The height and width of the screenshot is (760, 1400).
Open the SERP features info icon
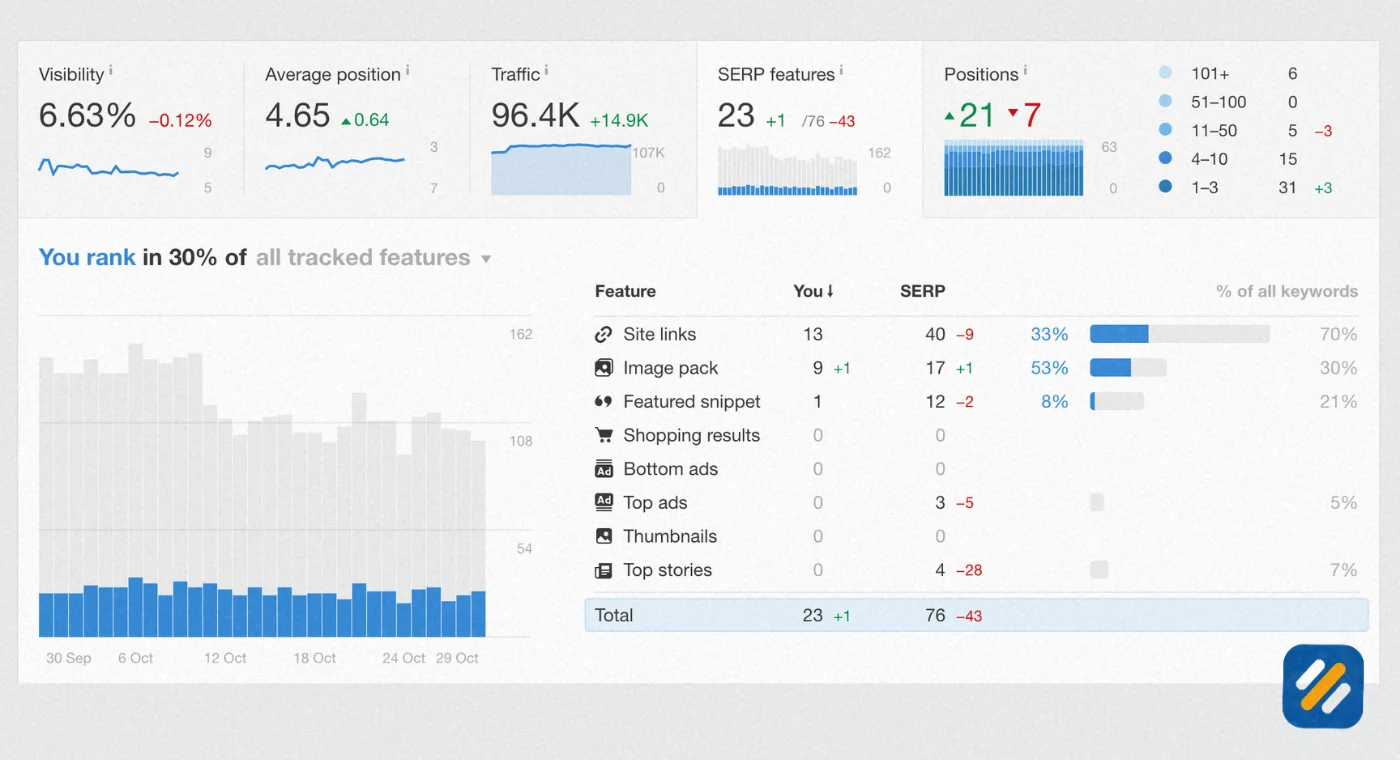pos(841,71)
